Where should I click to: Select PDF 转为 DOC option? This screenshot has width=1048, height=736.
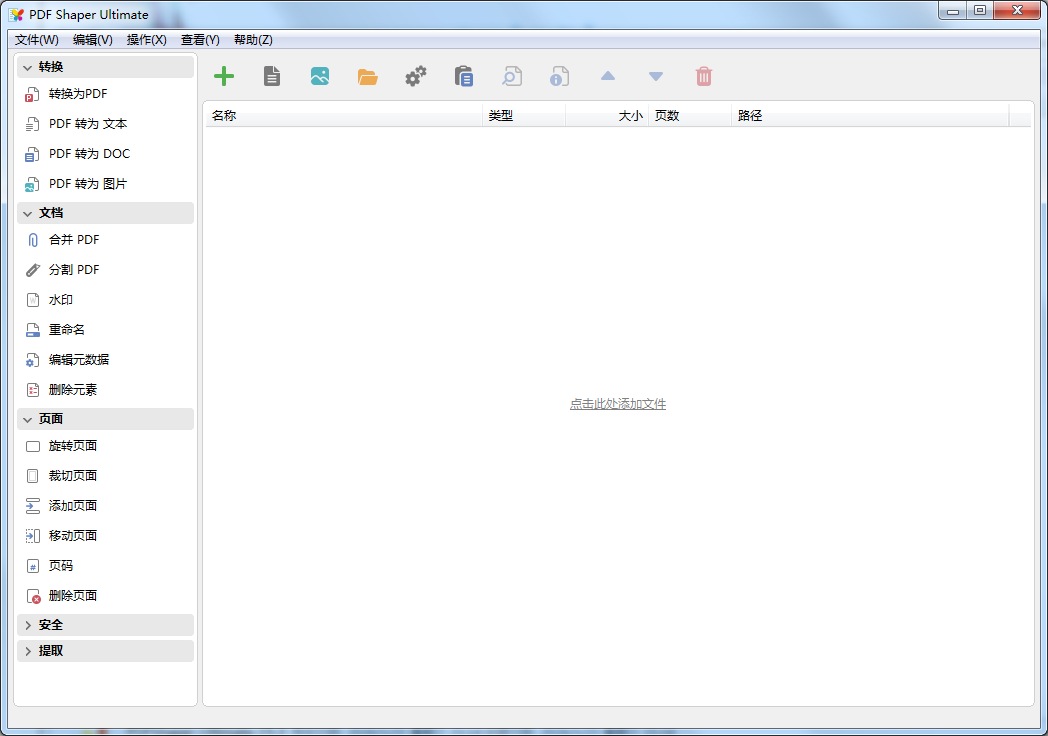[89, 154]
